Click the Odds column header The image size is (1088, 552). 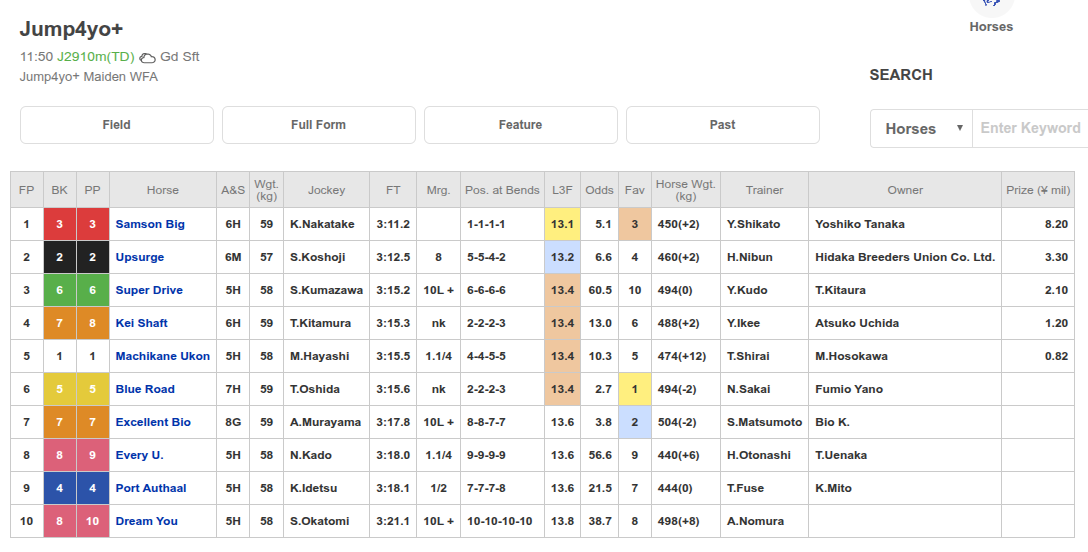600,190
